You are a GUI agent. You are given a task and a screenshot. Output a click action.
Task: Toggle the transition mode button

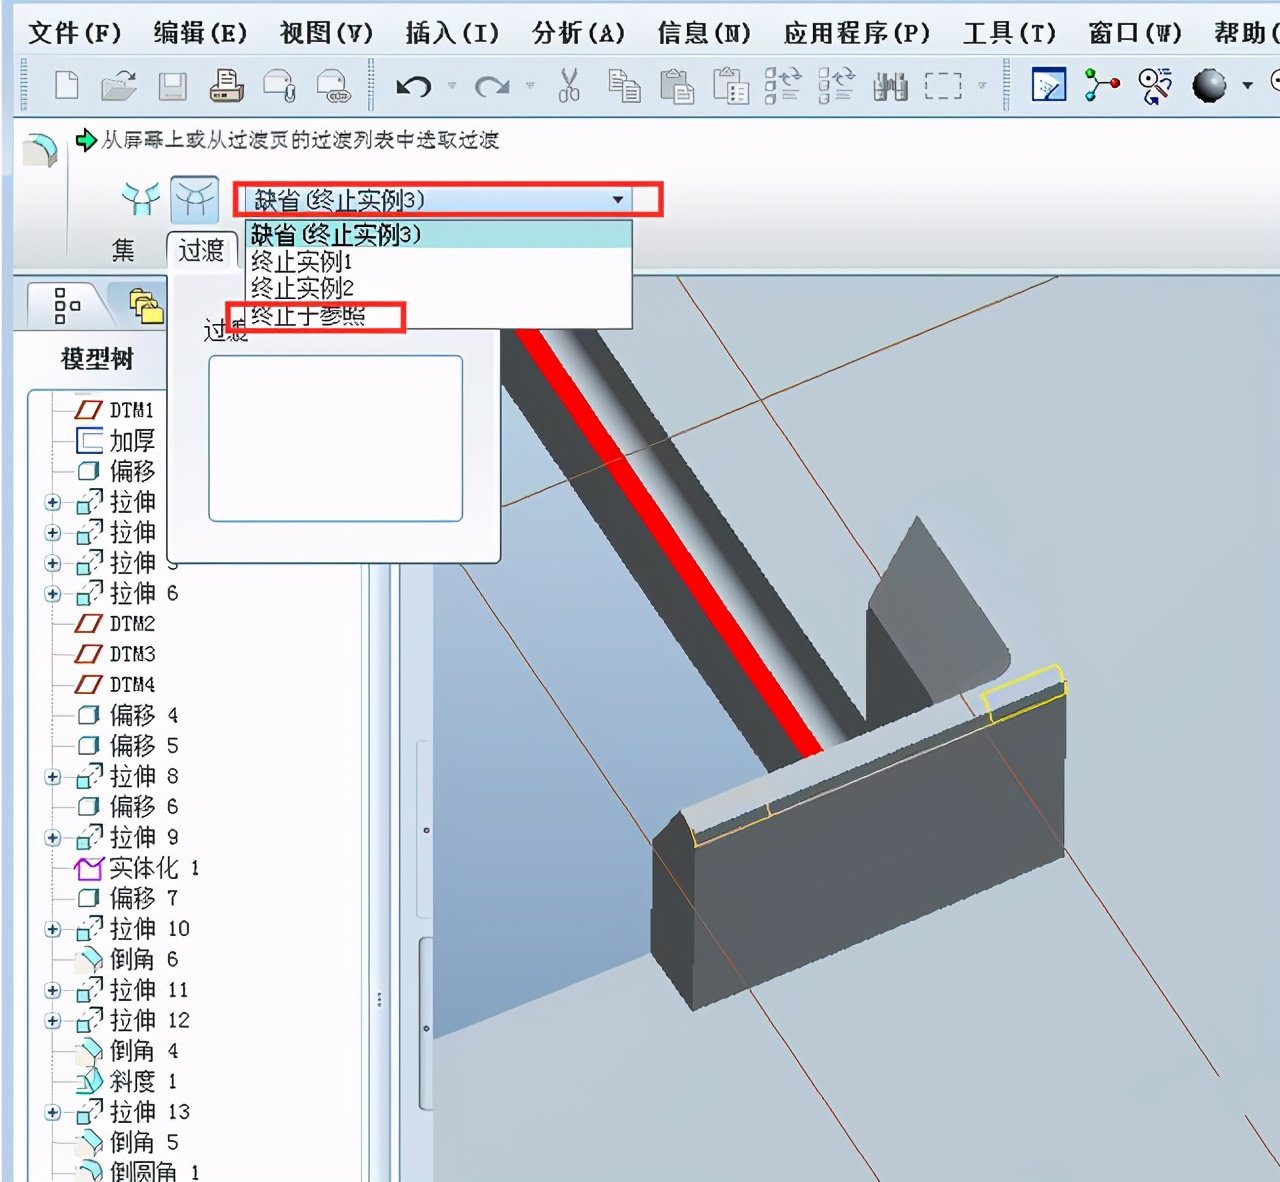click(x=194, y=199)
